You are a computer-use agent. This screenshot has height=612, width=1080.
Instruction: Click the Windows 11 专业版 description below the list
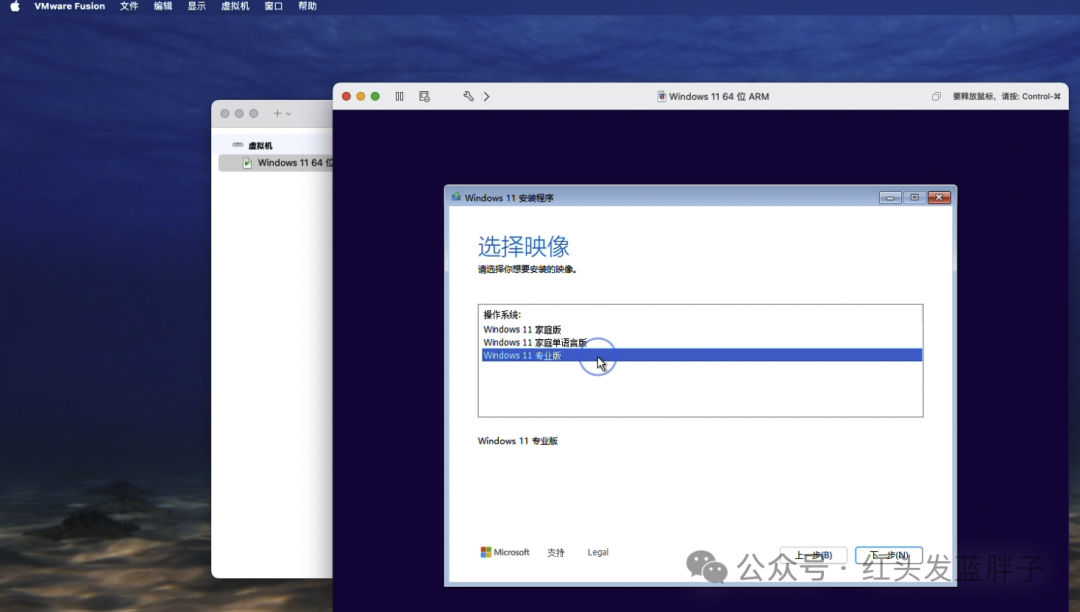point(517,441)
